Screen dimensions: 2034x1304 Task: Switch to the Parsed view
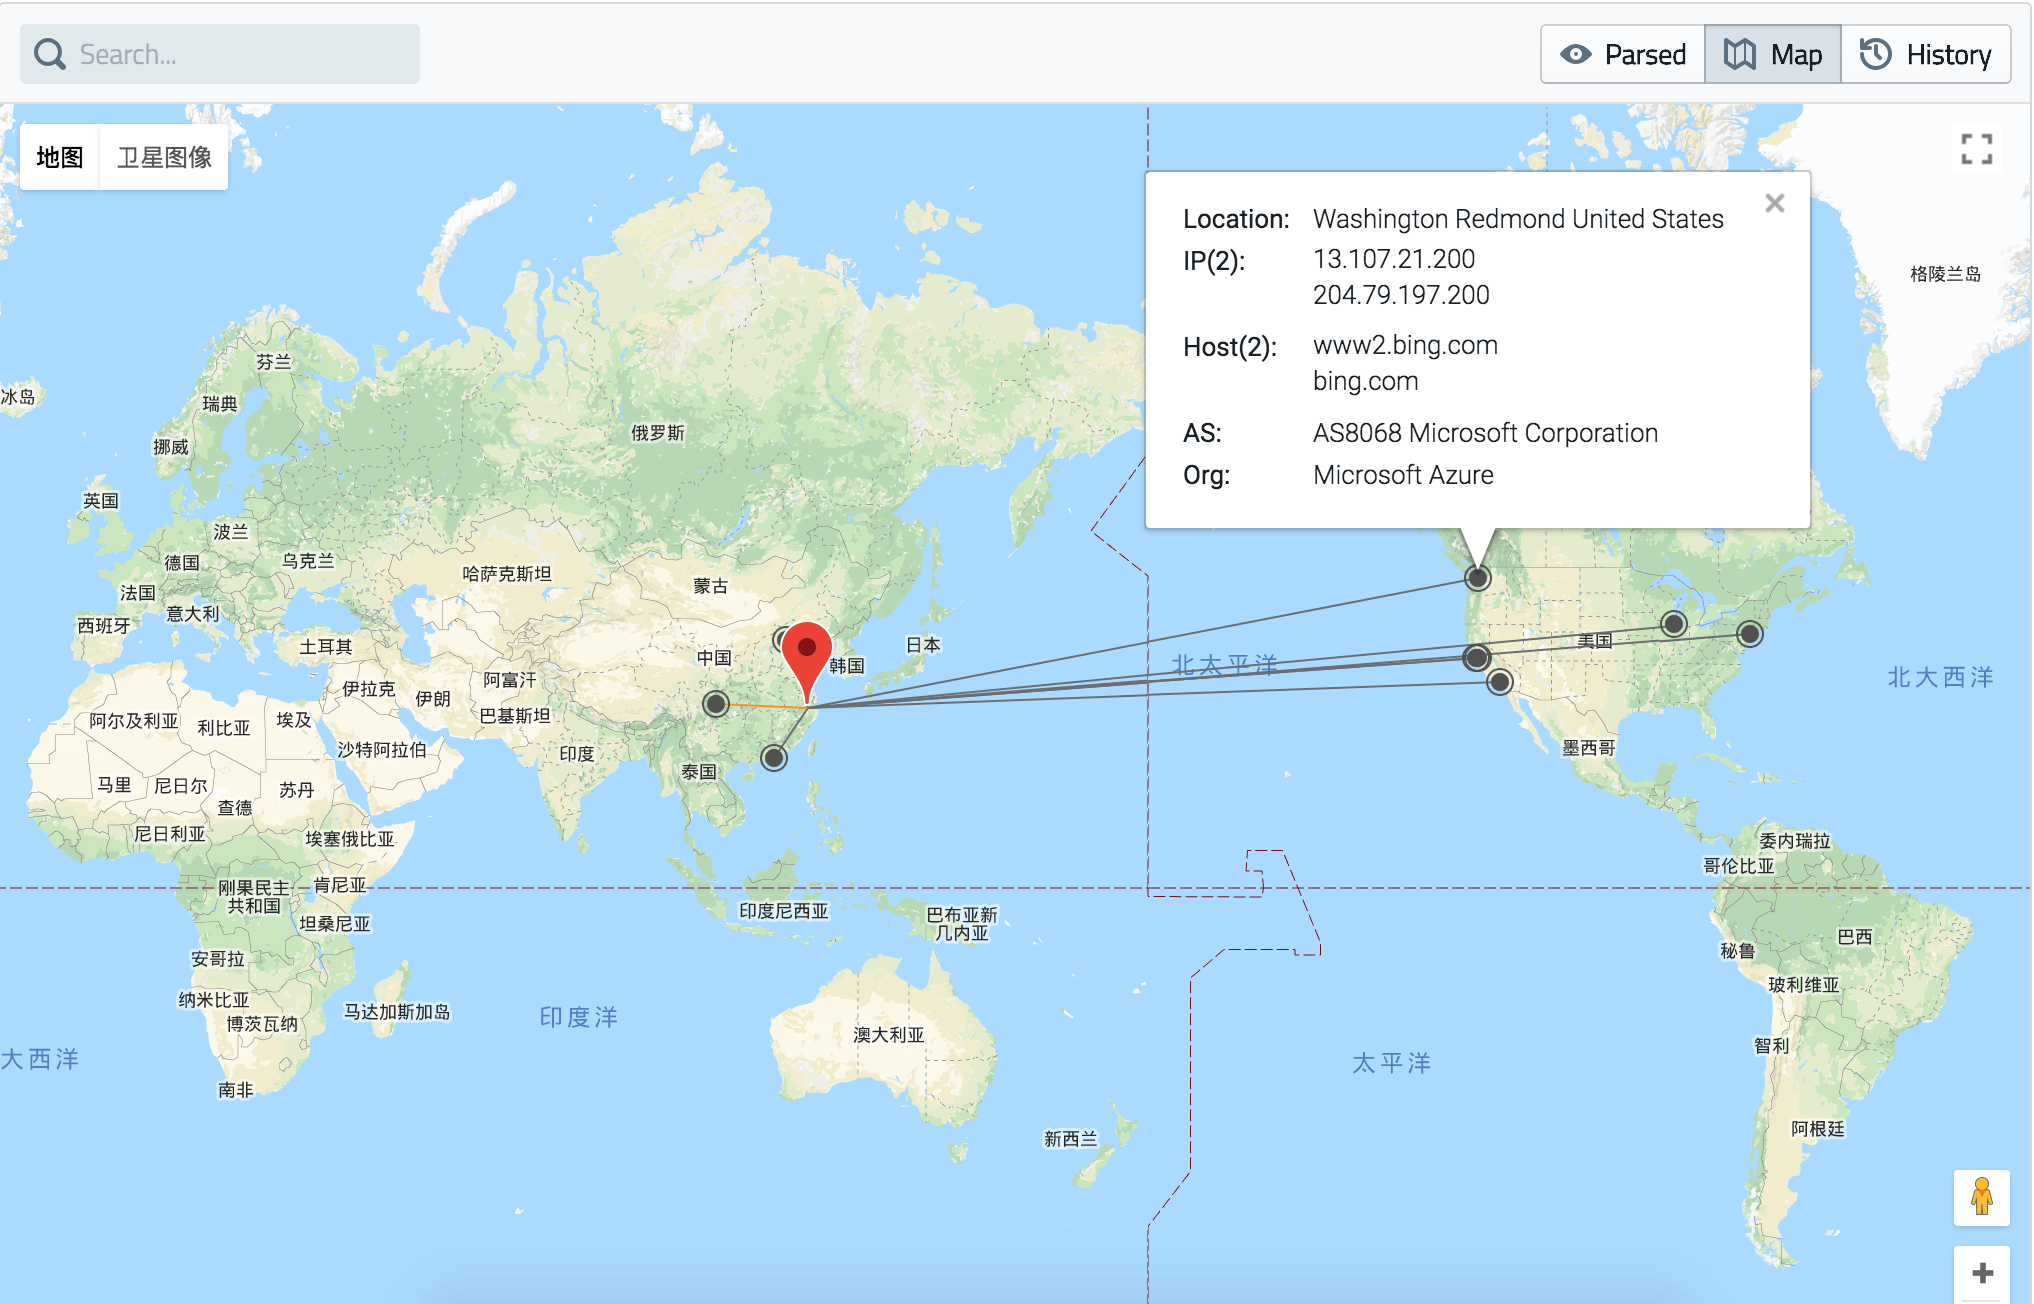[x=1623, y=54]
